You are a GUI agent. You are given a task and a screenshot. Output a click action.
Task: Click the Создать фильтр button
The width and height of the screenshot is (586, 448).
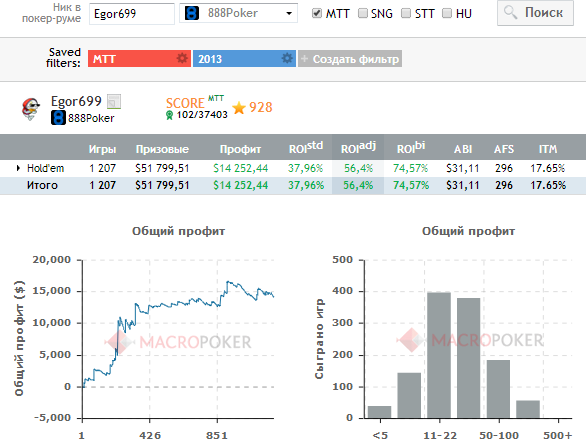pyautogui.click(x=350, y=59)
